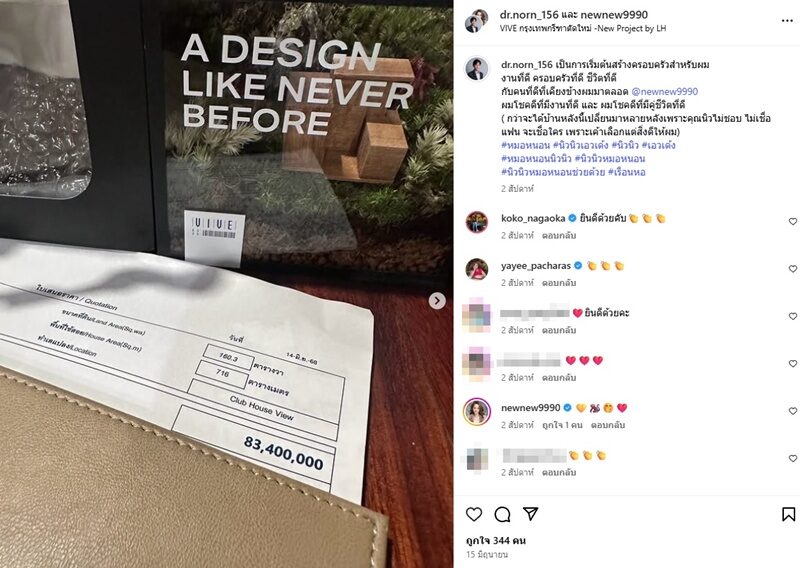Open the three-dot more options menu
Image resolution: width=800 pixels, height=568 pixels.
(787, 21)
